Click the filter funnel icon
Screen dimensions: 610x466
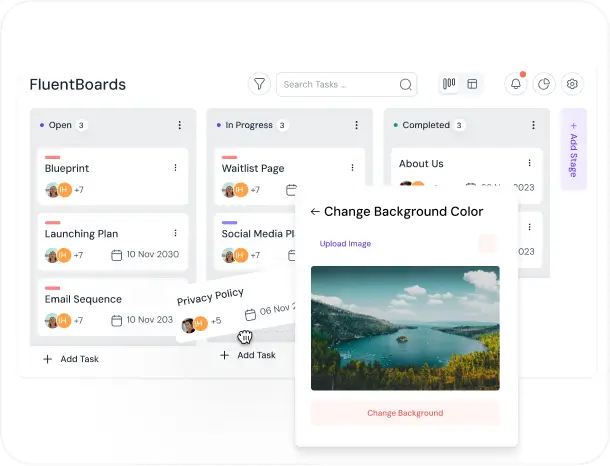[x=259, y=85]
